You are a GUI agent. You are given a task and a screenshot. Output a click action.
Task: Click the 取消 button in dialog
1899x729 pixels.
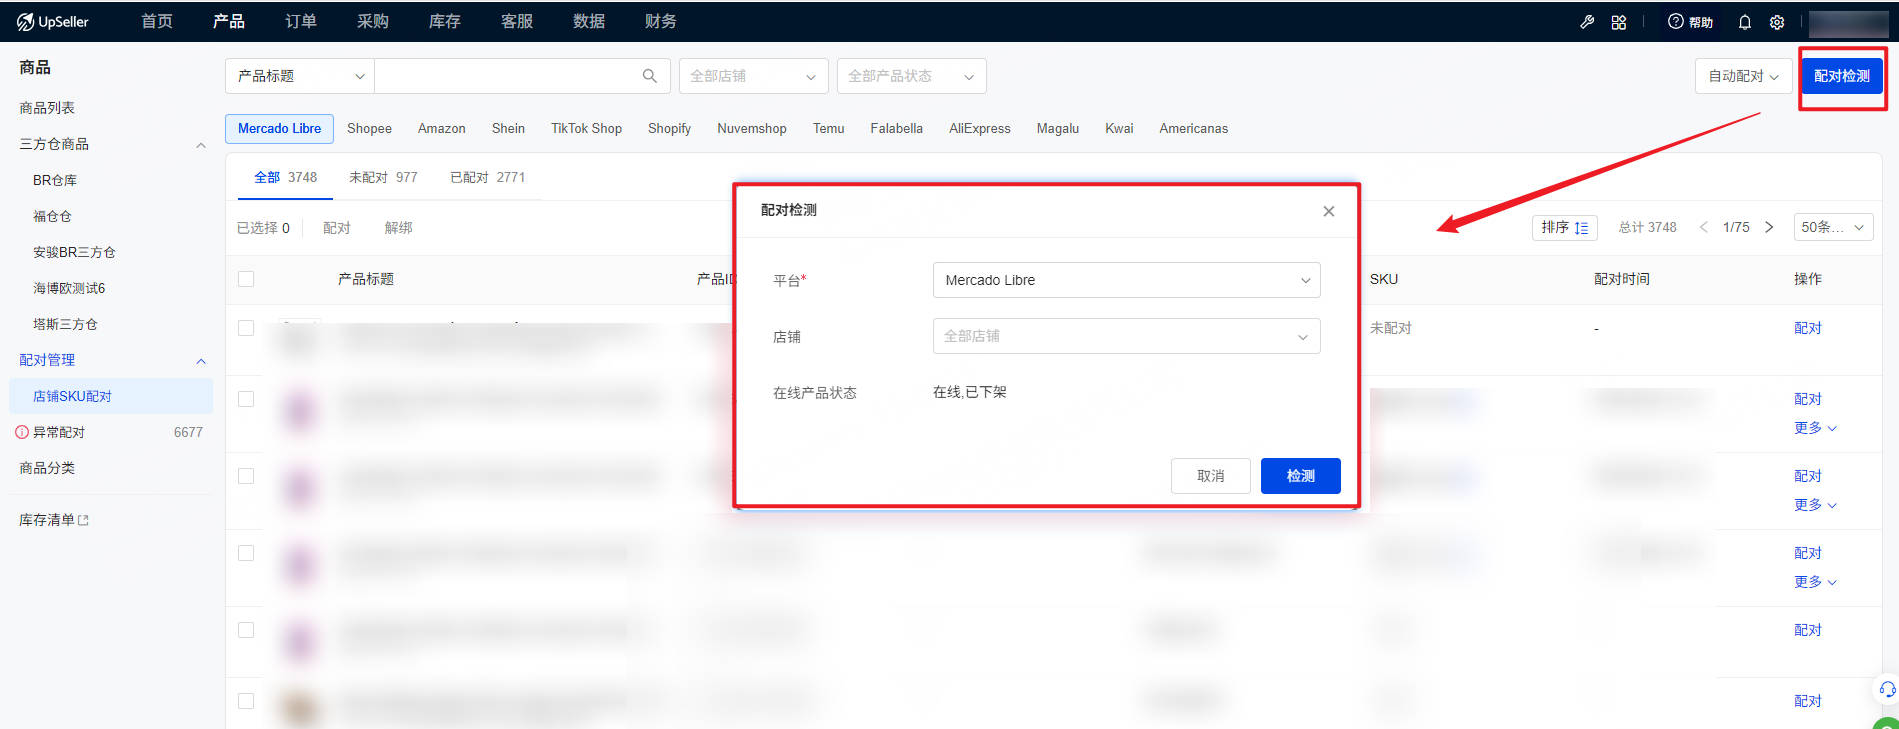point(1210,476)
